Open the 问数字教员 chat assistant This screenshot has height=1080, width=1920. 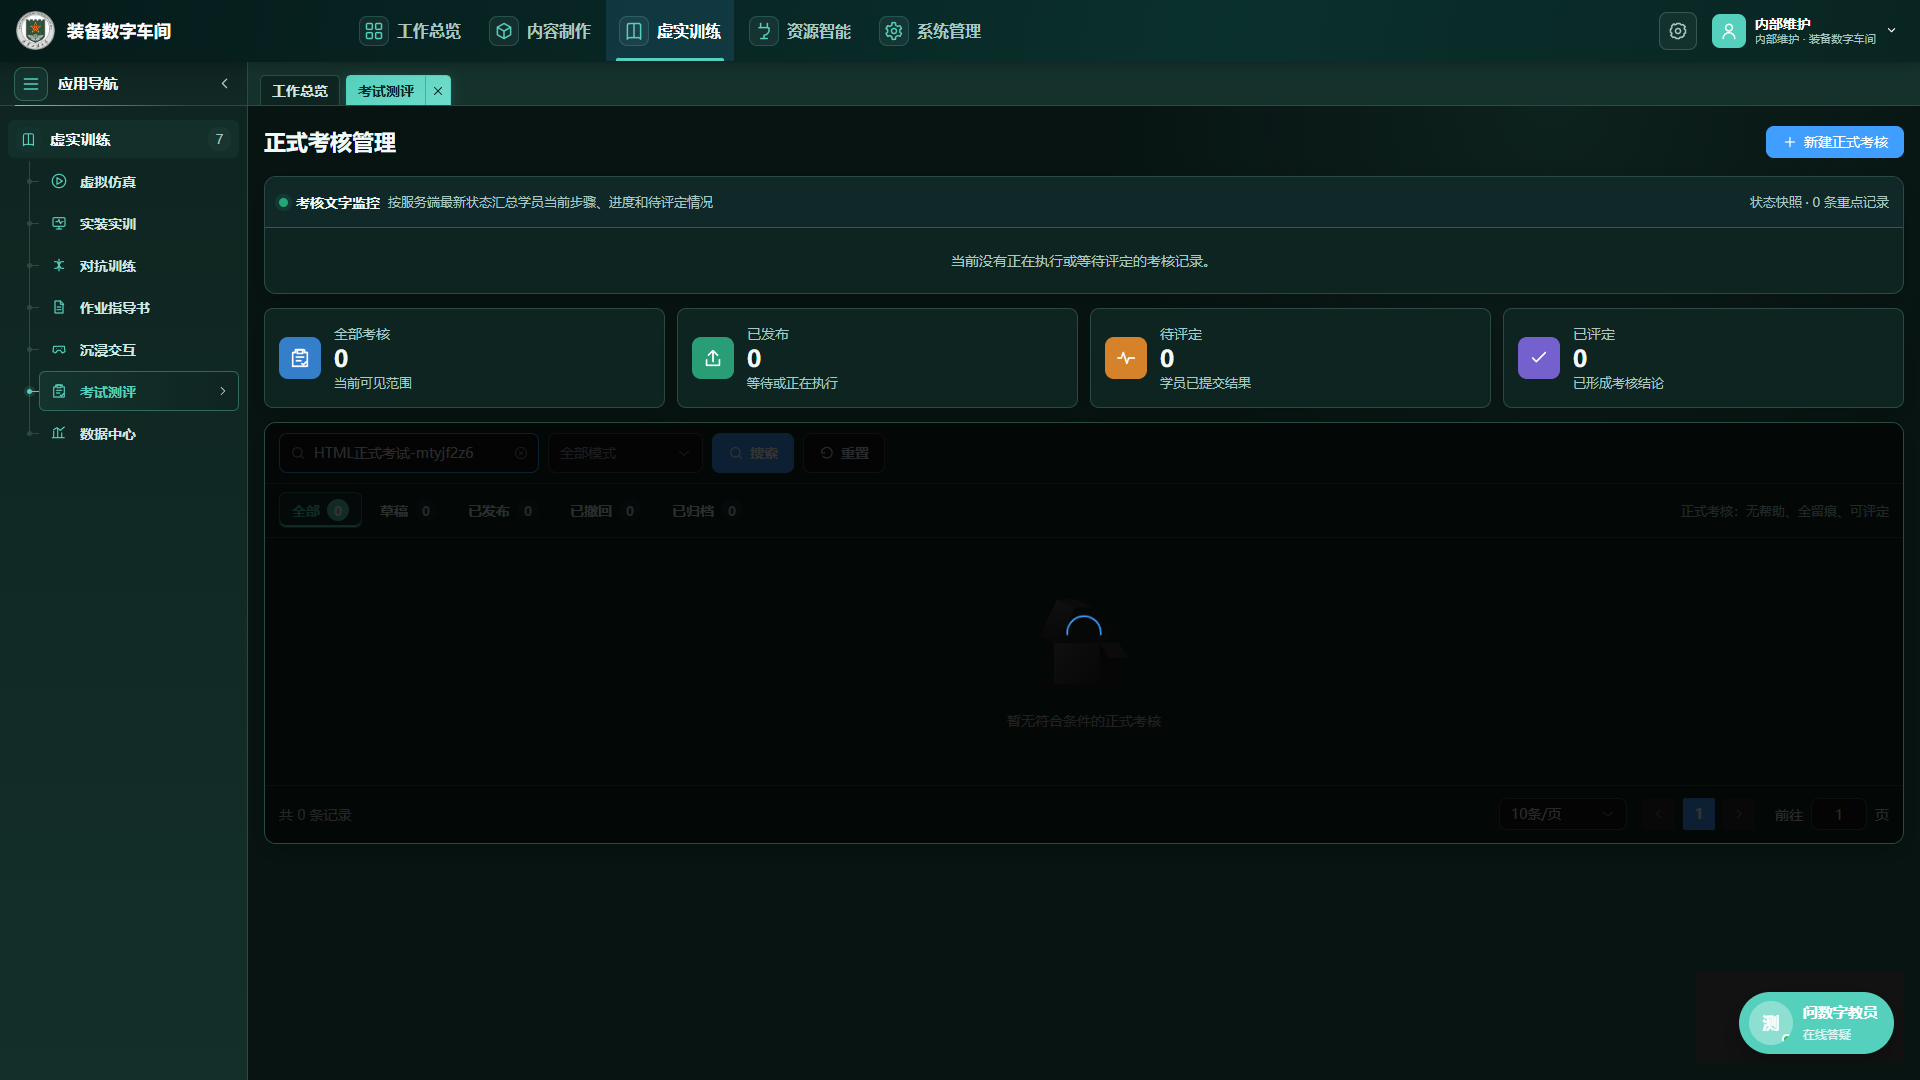point(1815,1023)
